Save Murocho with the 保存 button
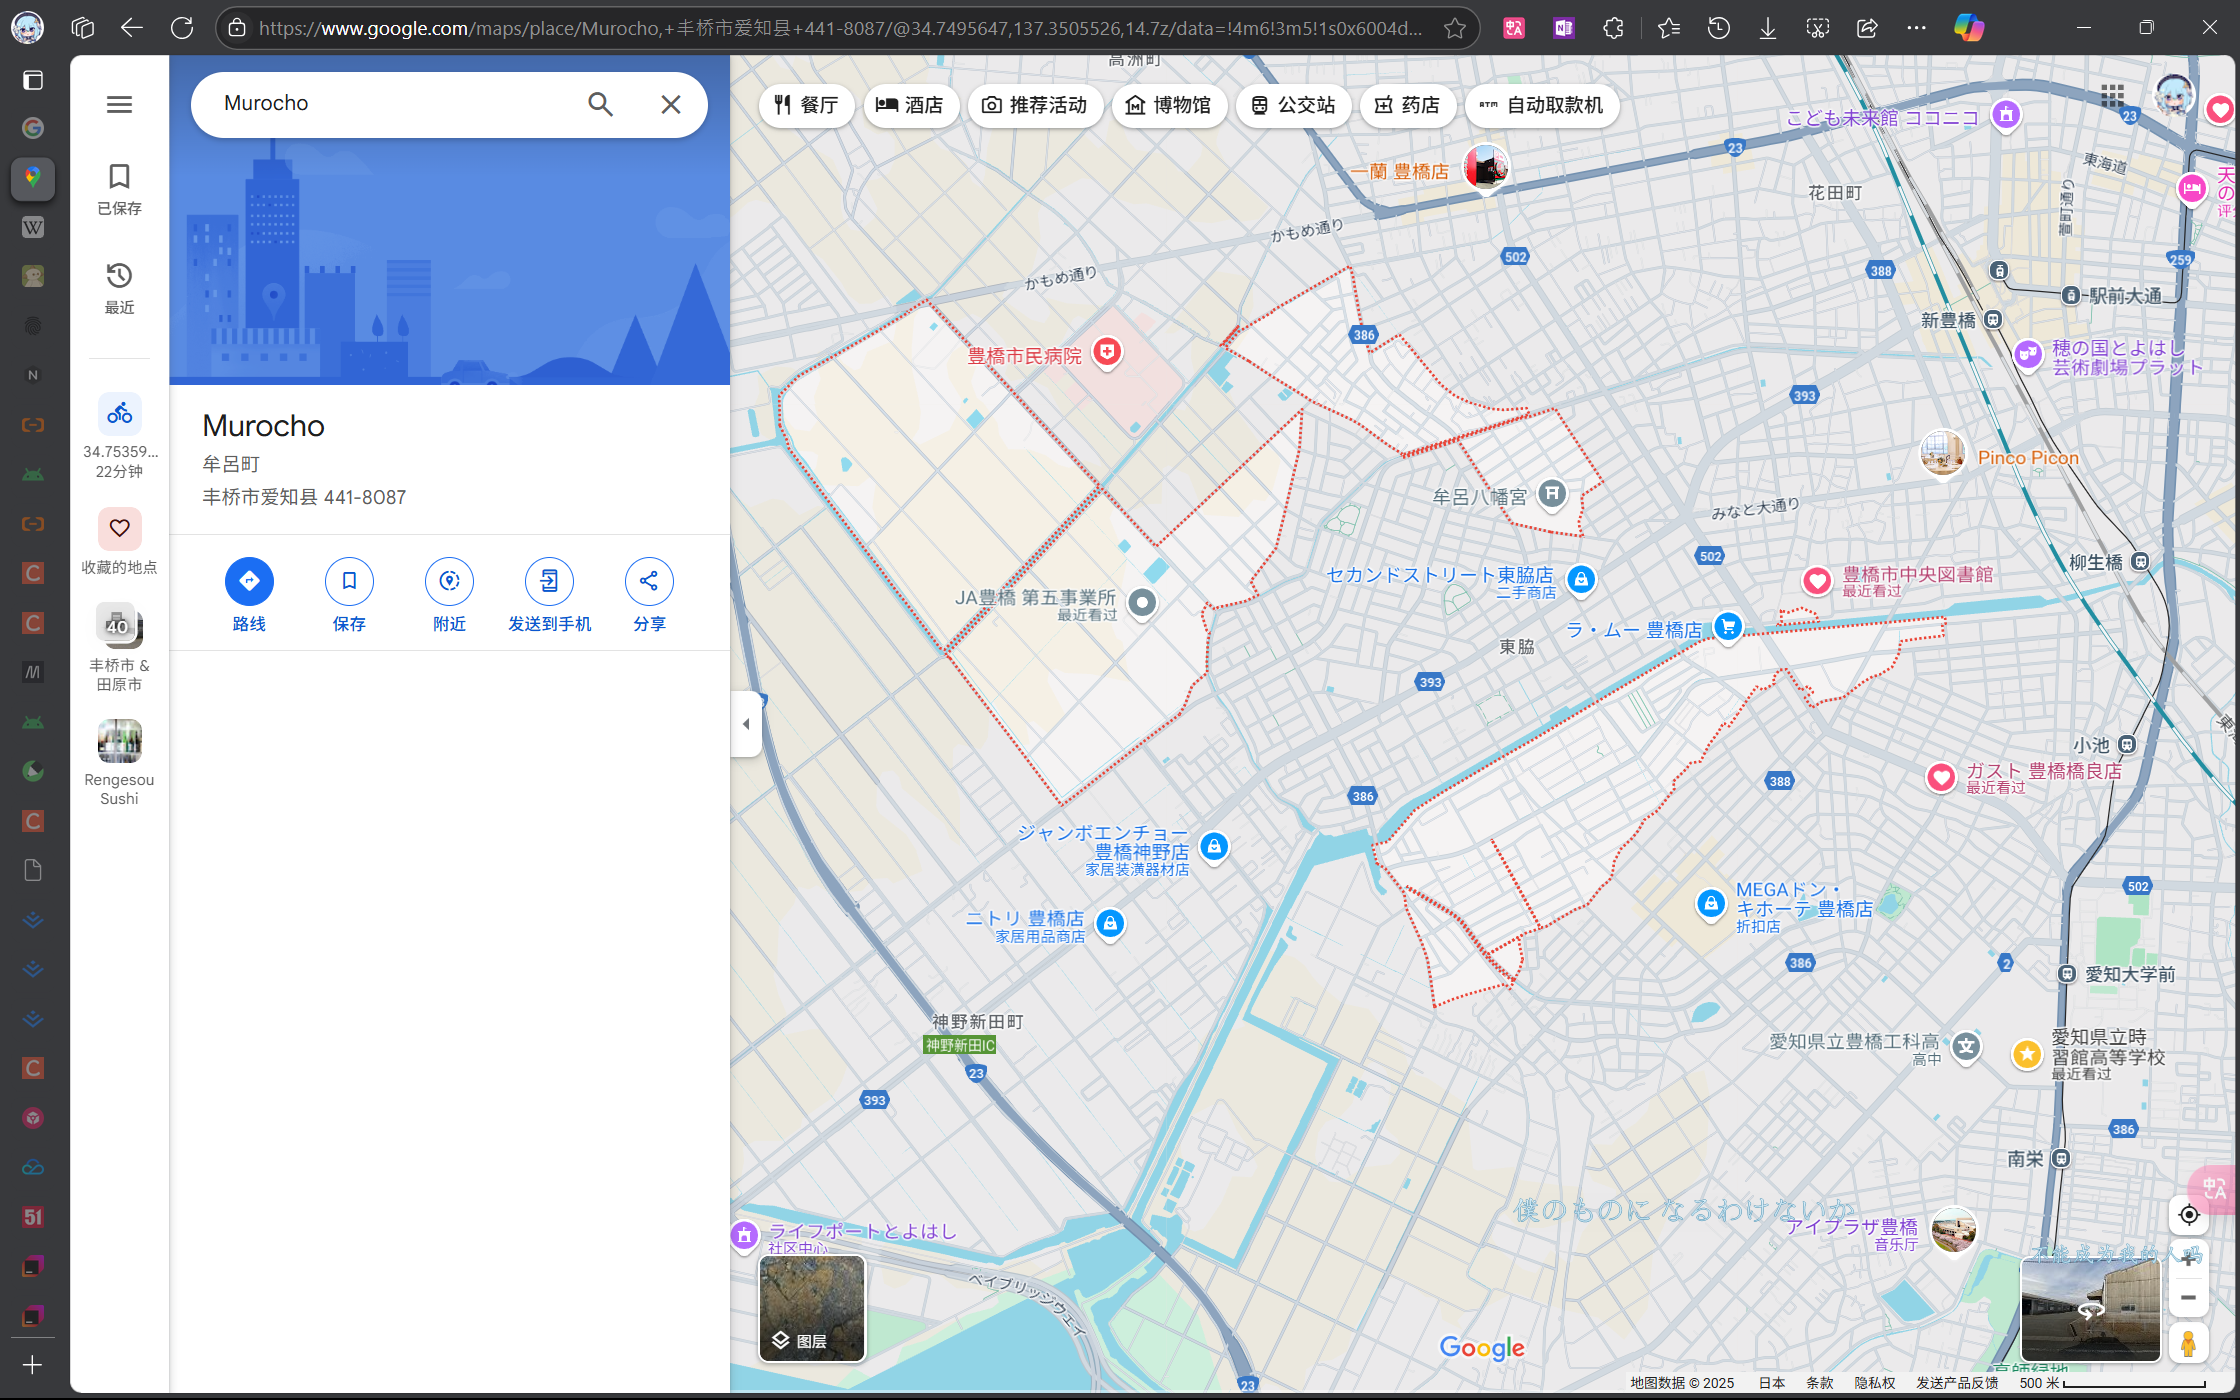This screenshot has width=2240, height=1400. 349,596
